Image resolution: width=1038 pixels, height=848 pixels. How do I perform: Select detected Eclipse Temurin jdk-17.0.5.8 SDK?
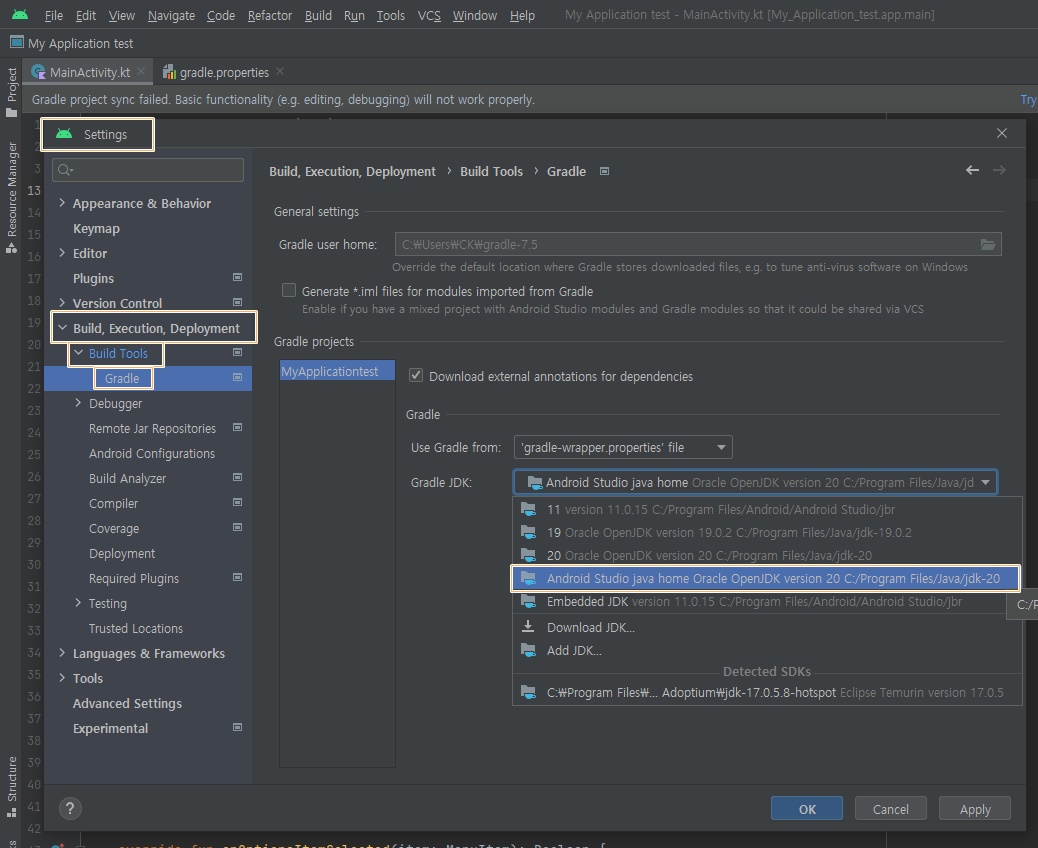(767, 692)
